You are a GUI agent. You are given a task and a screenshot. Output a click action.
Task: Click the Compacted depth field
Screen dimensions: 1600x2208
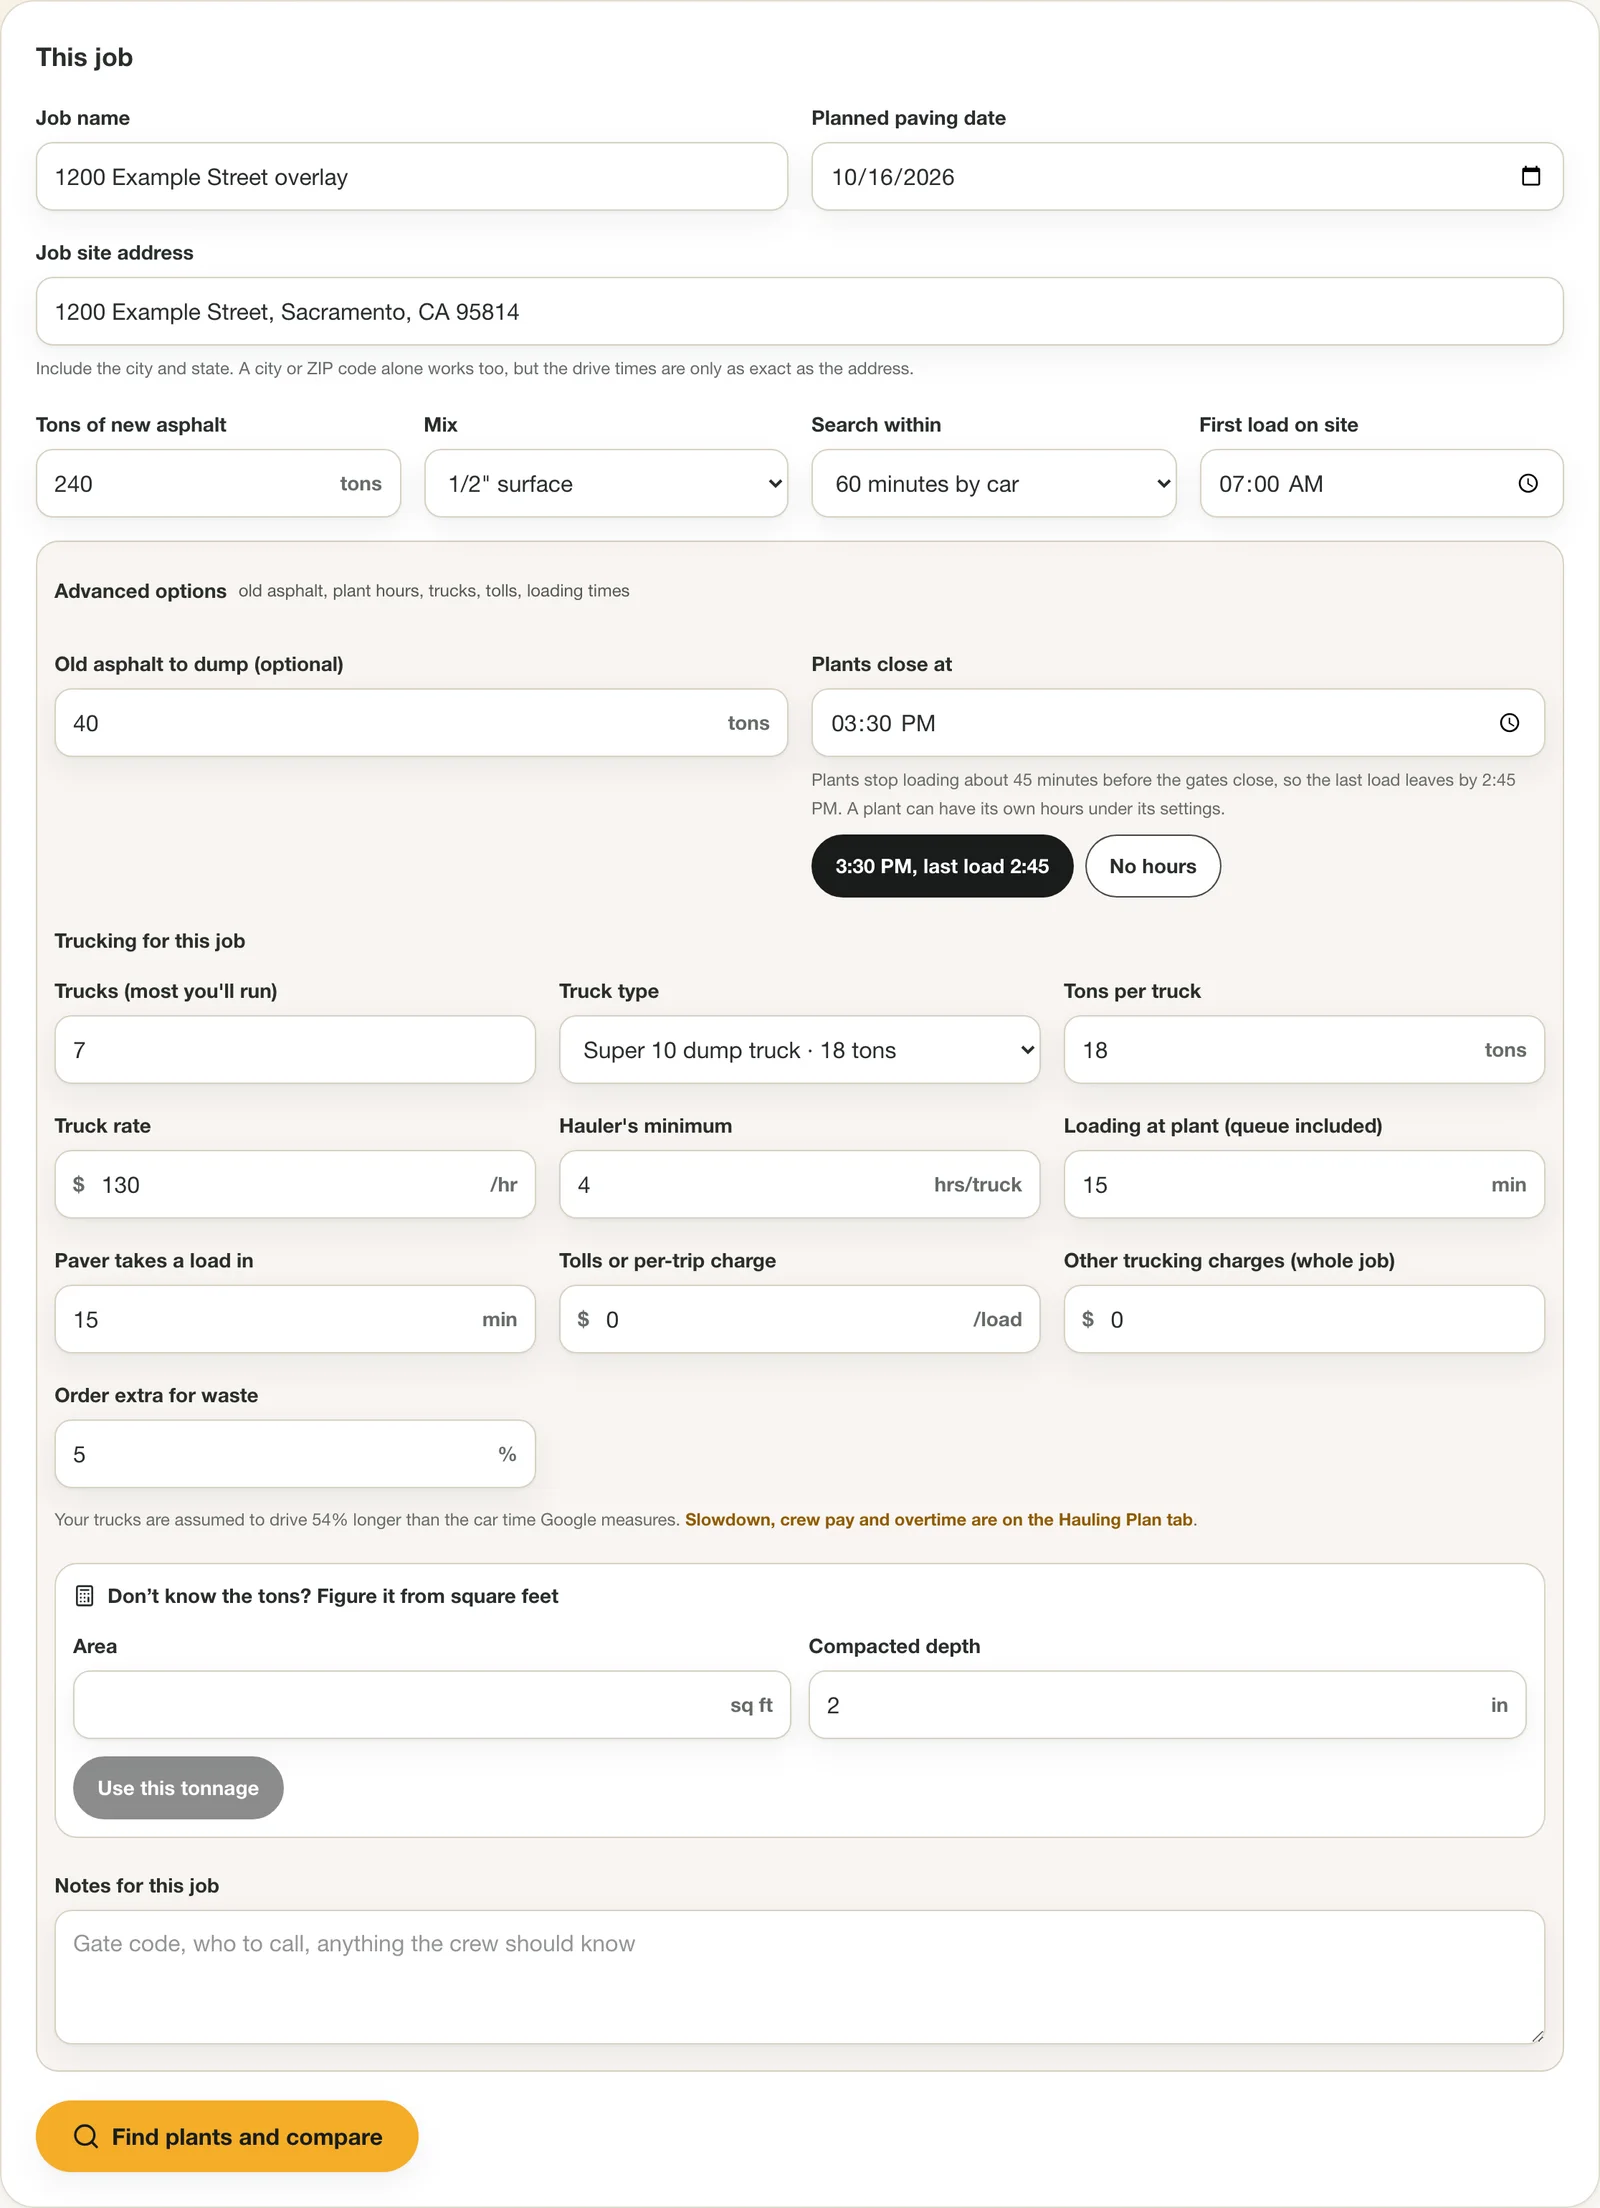point(1167,1705)
